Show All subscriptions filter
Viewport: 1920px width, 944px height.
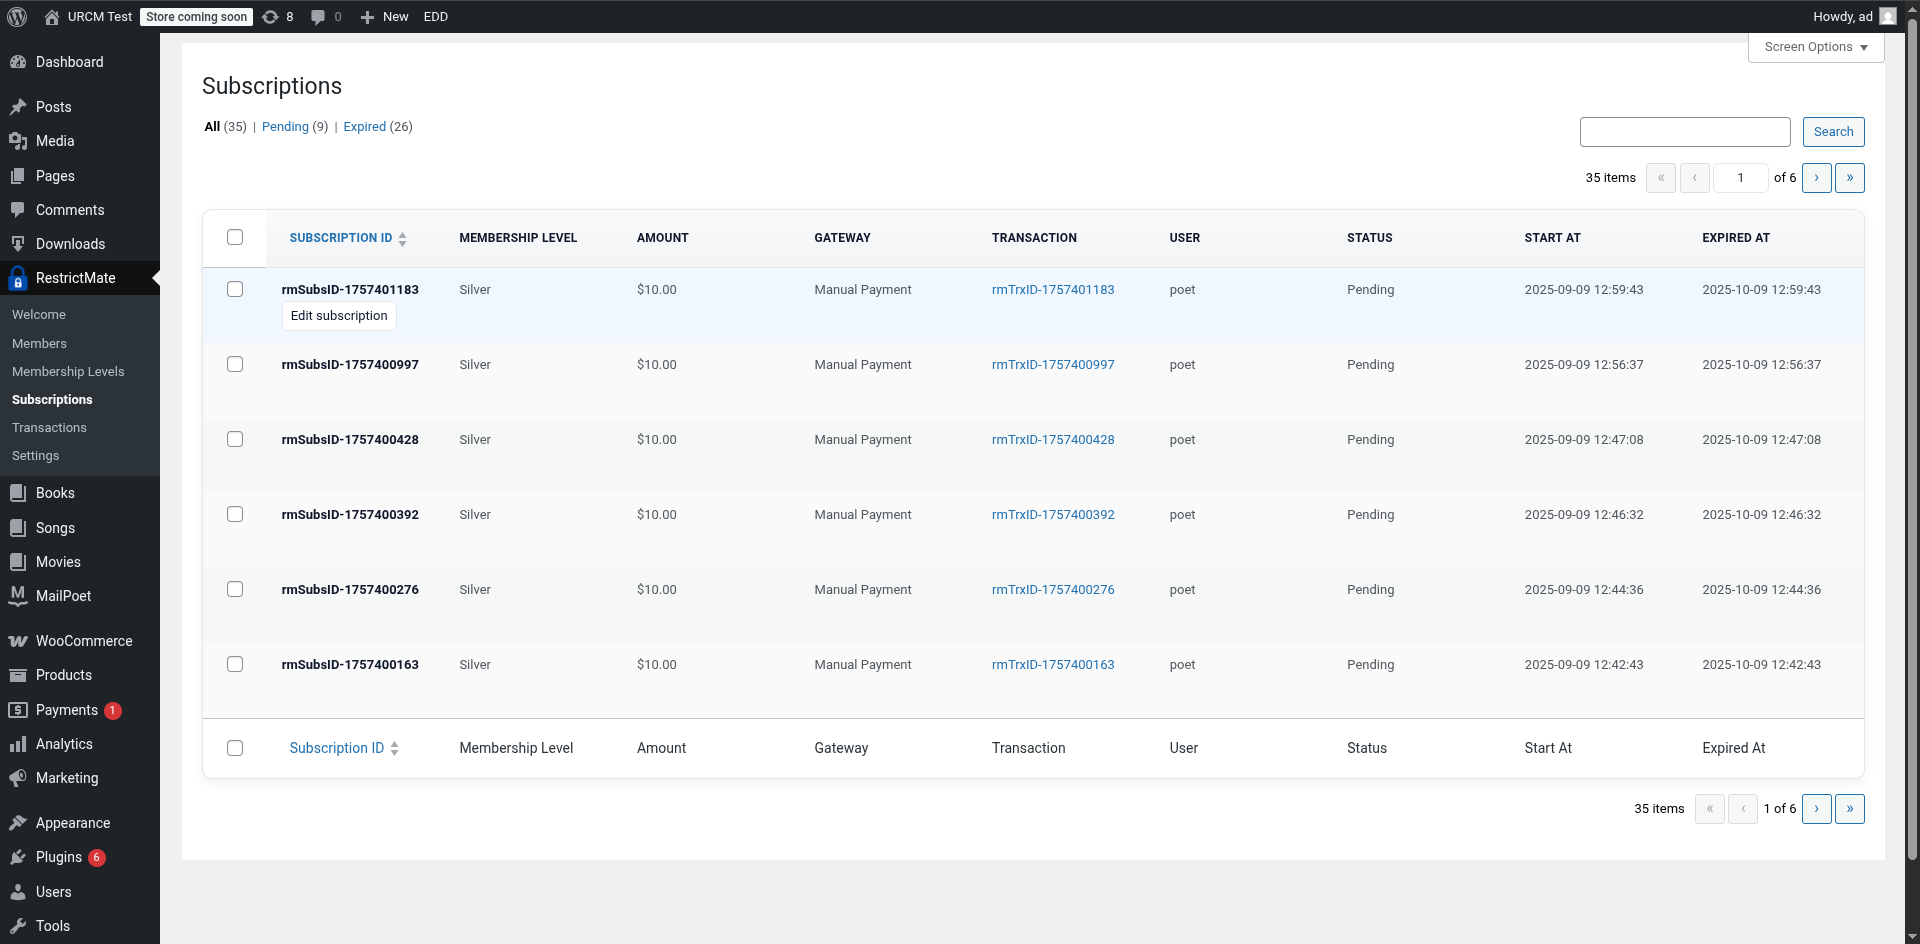(x=212, y=127)
